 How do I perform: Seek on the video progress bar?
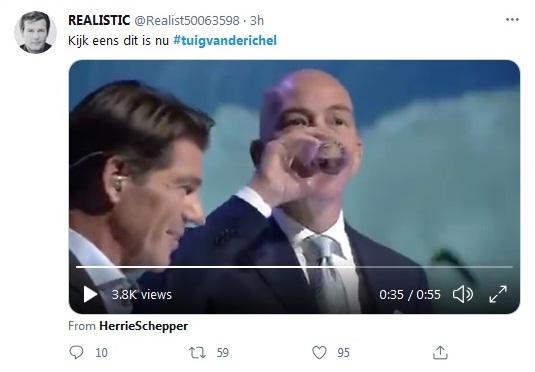tap(294, 267)
